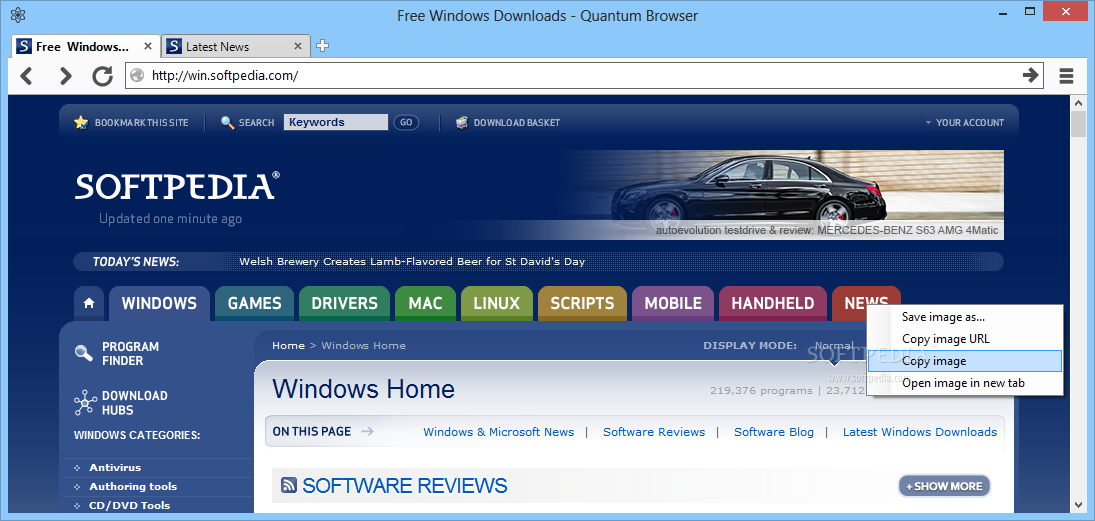Viewport: 1095px width, 521px height.
Task: Open the NEWS site tab
Action: (866, 303)
